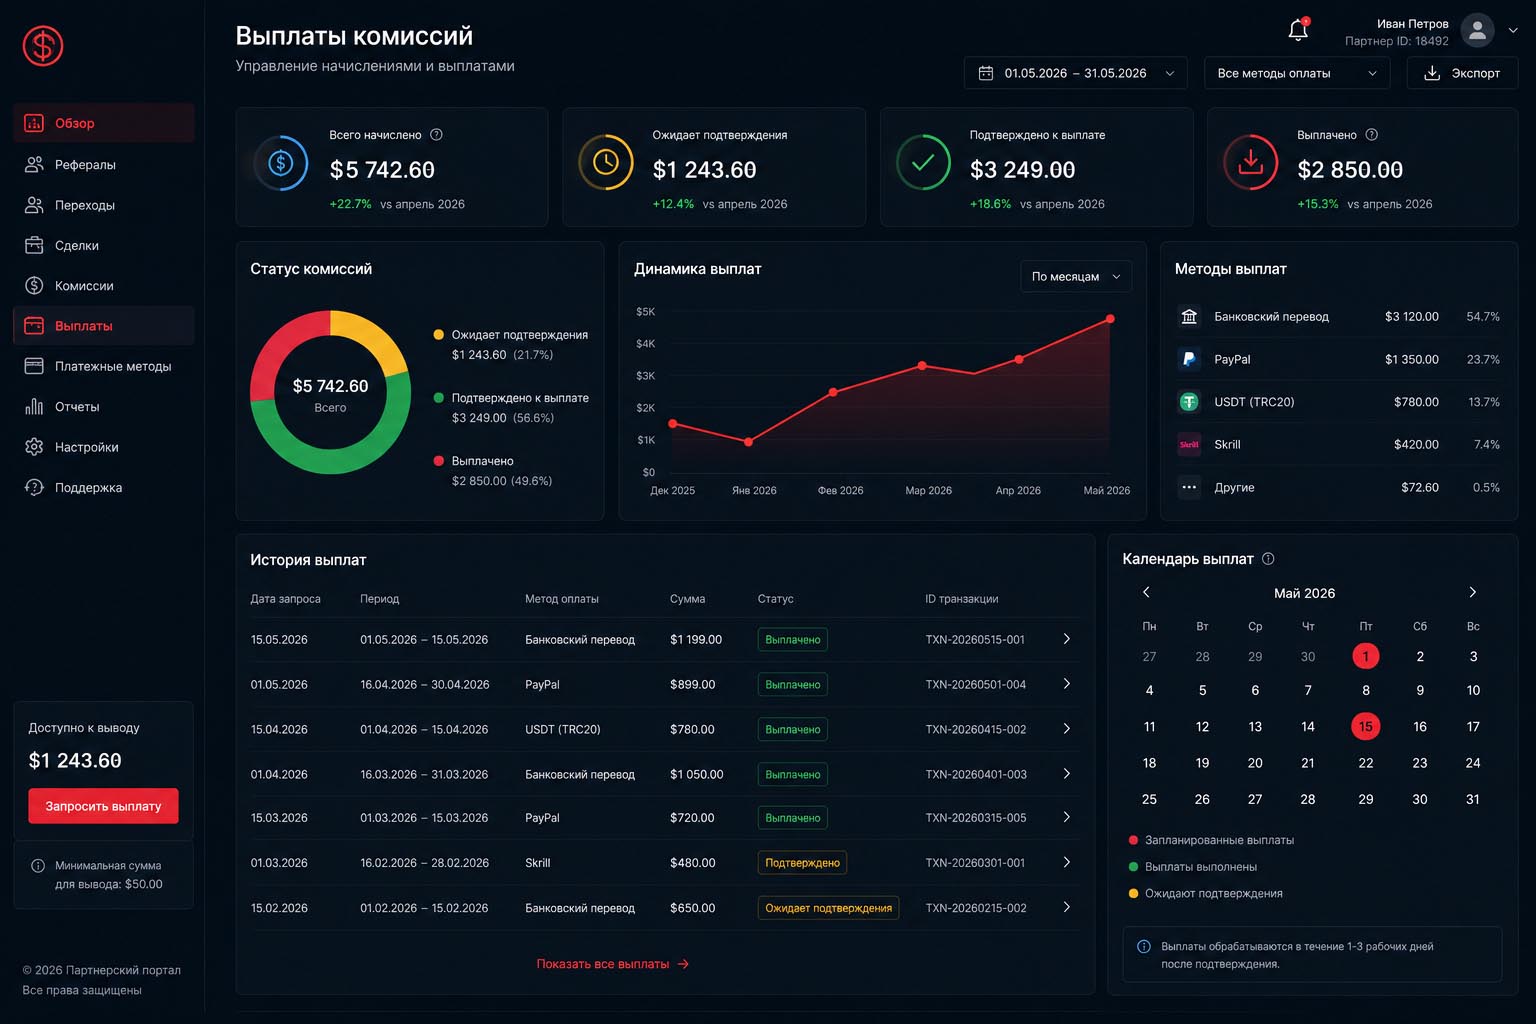Open the notification bell
This screenshot has height=1024, width=1536.
[1298, 30]
